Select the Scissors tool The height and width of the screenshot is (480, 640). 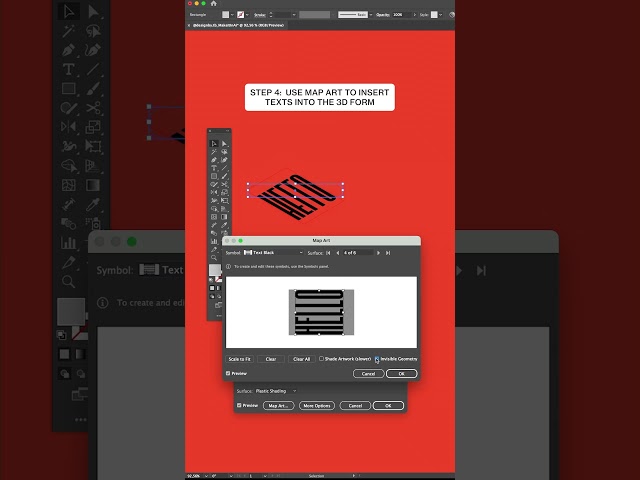[x=224, y=184]
